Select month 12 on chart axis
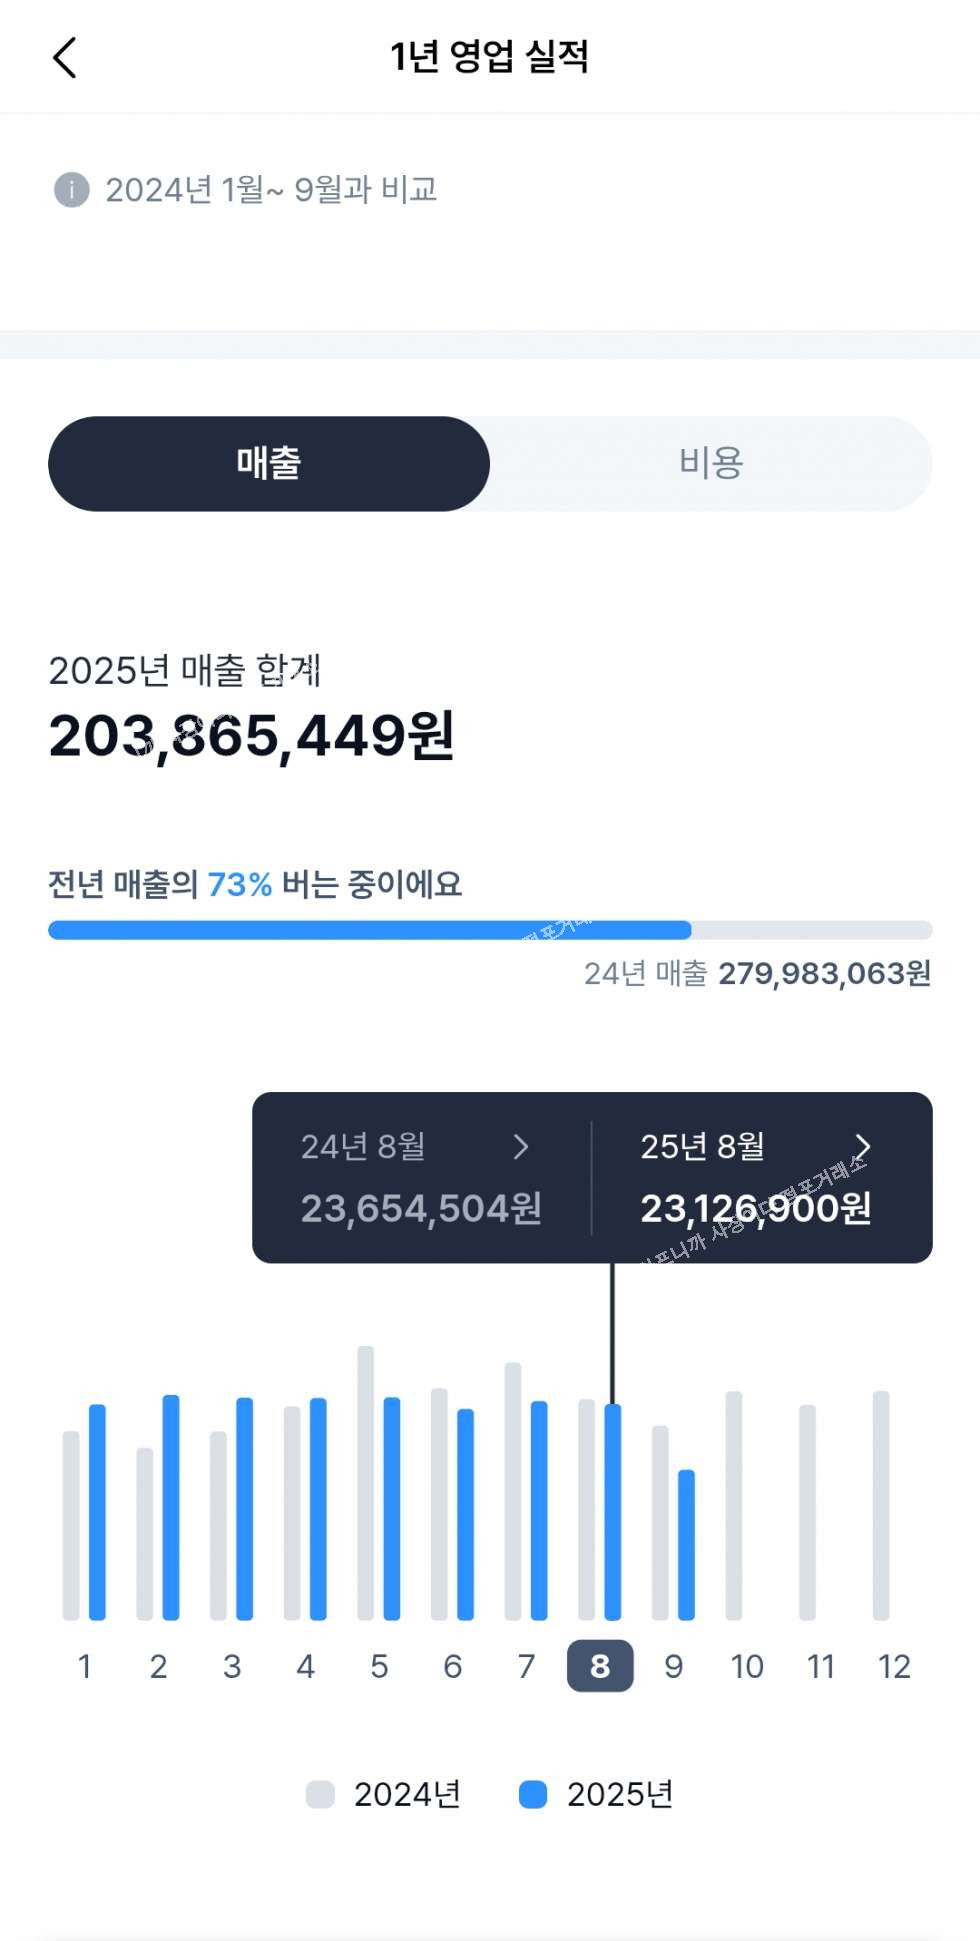This screenshot has width=980, height=1941. coord(894,1666)
